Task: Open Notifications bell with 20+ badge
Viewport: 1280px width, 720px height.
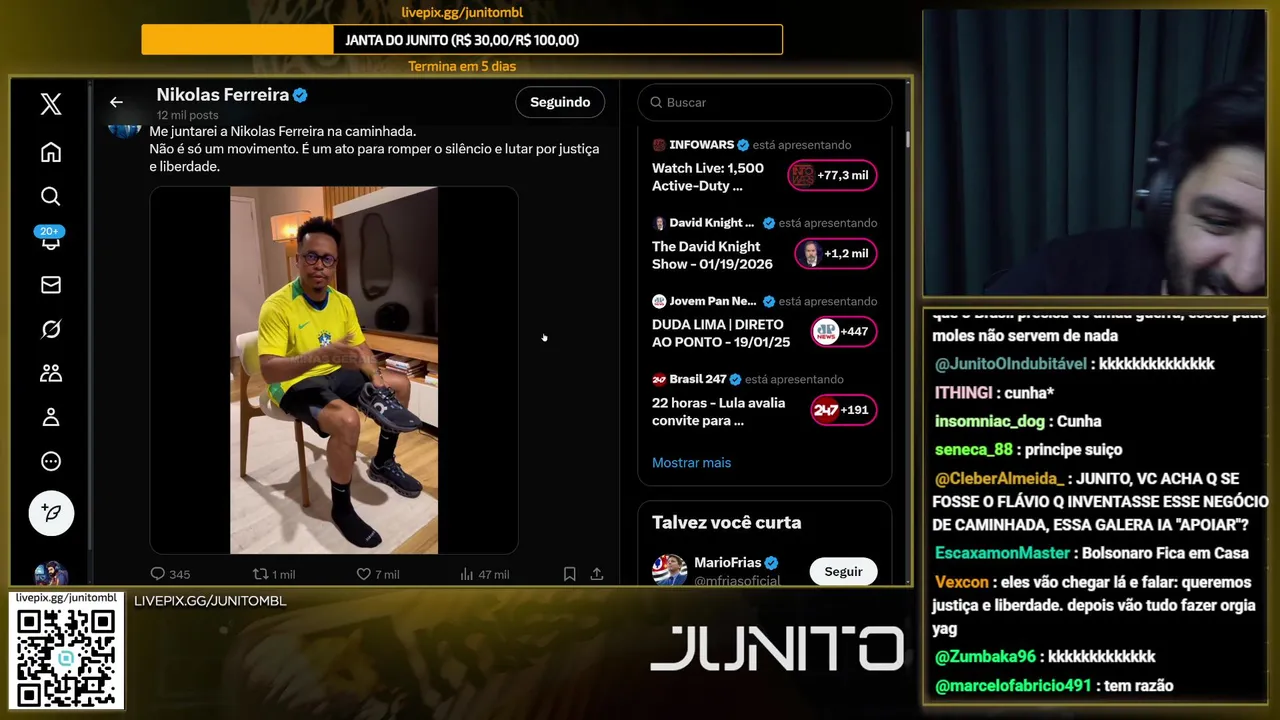Action: (50, 239)
